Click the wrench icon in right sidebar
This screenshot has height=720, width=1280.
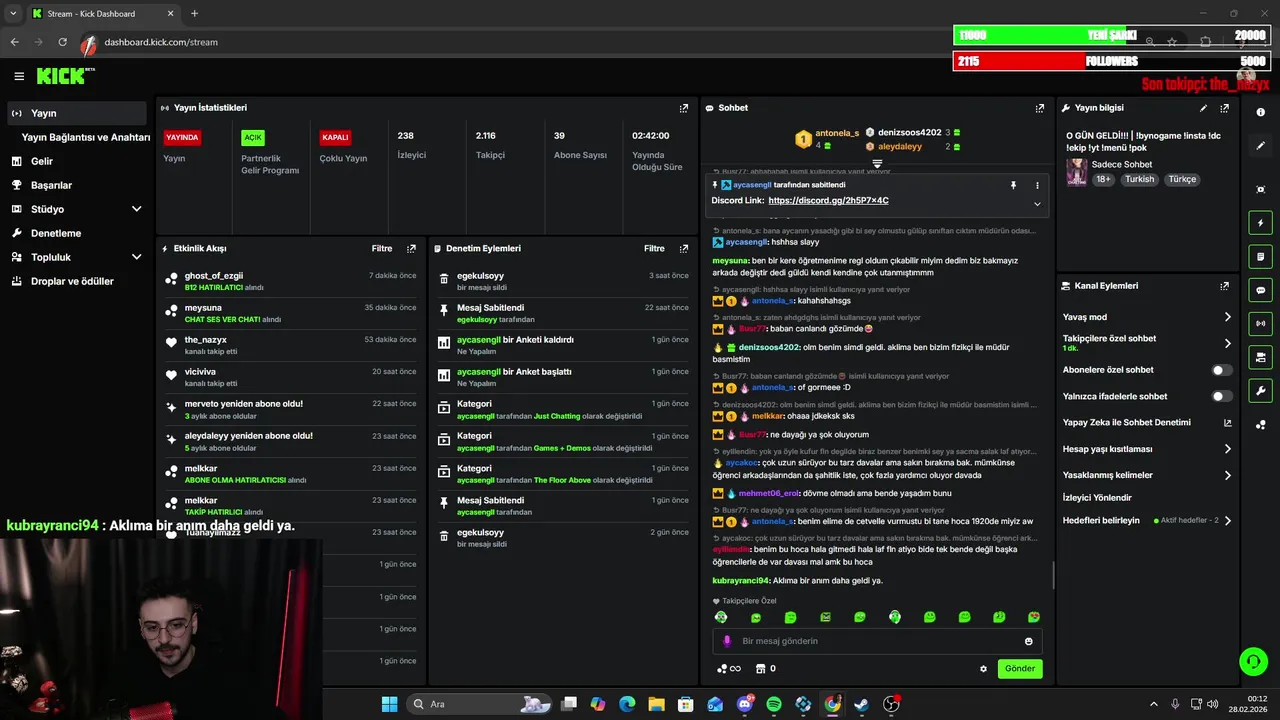pyautogui.click(x=1260, y=391)
